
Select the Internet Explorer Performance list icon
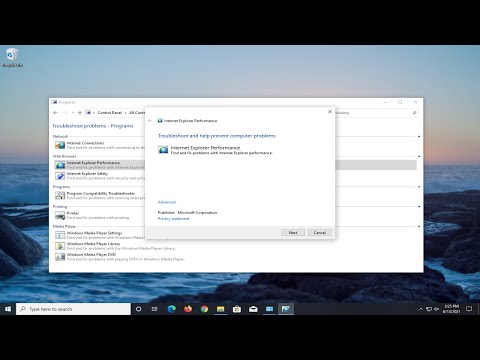click(x=60, y=165)
